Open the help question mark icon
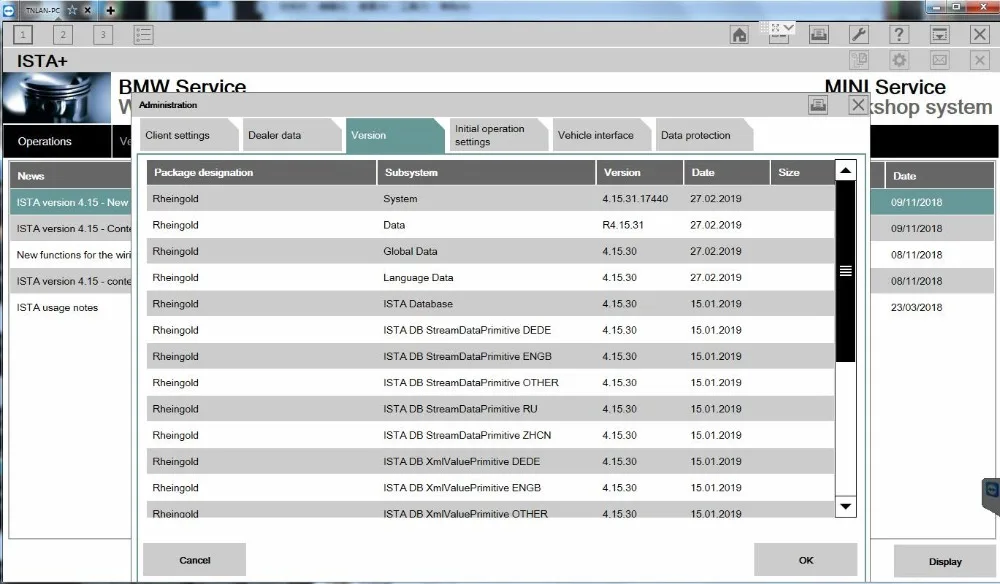The image size is (1000, 584). coord(899,34)
